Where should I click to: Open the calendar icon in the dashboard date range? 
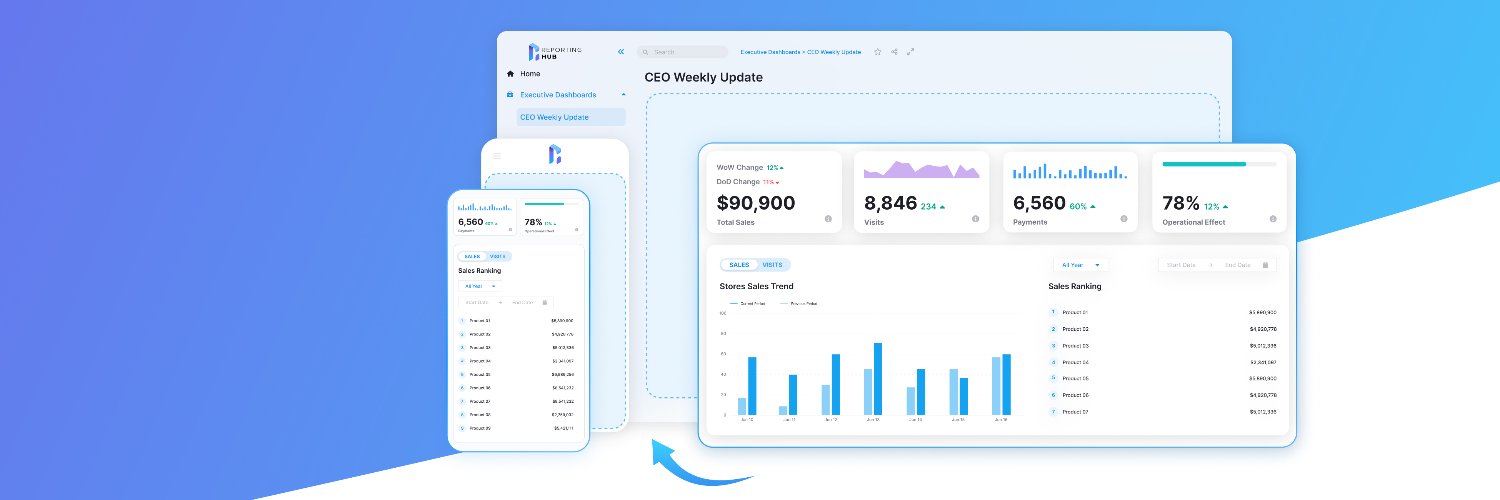[1266, 265]
